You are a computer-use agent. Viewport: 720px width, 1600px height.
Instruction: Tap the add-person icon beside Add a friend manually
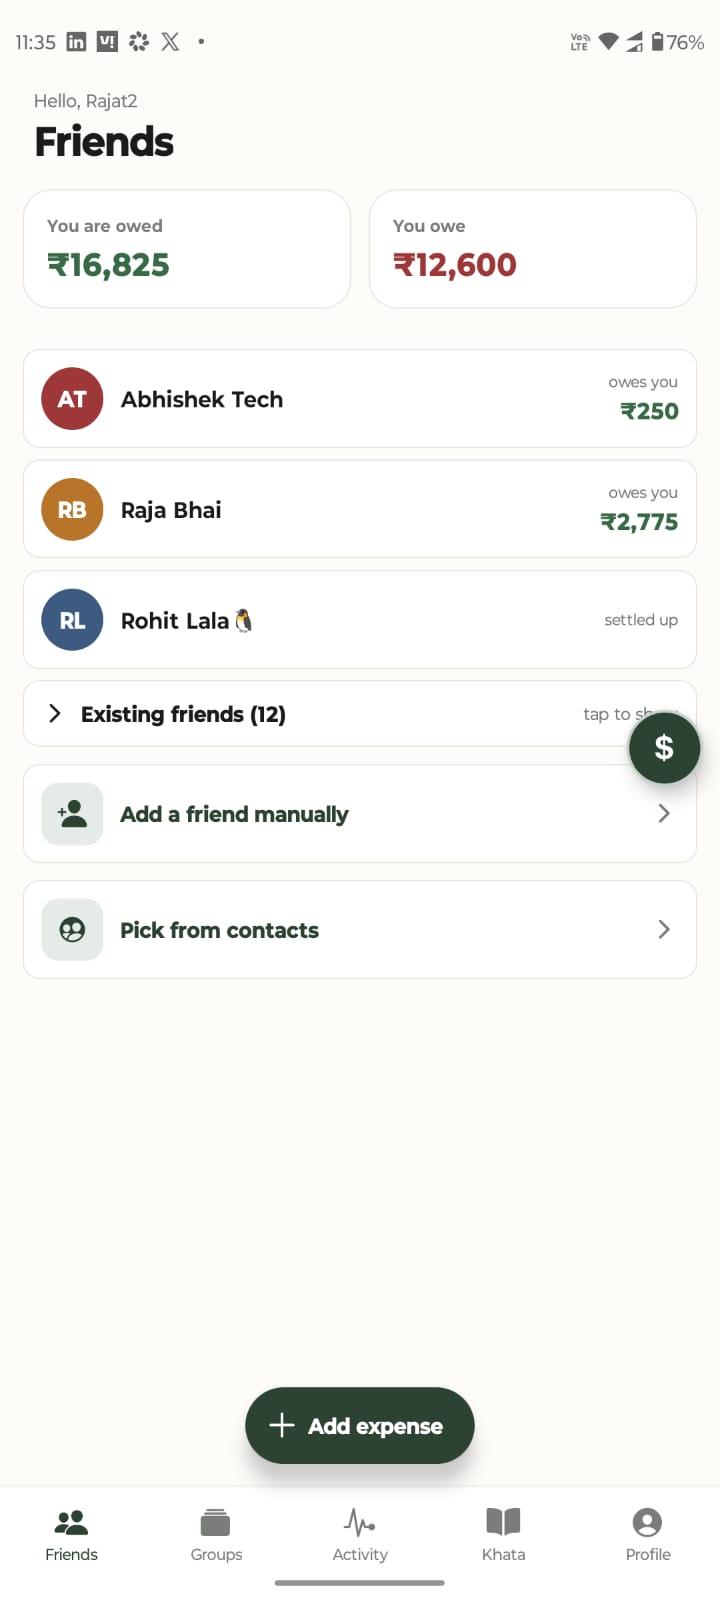click(72, 814)
